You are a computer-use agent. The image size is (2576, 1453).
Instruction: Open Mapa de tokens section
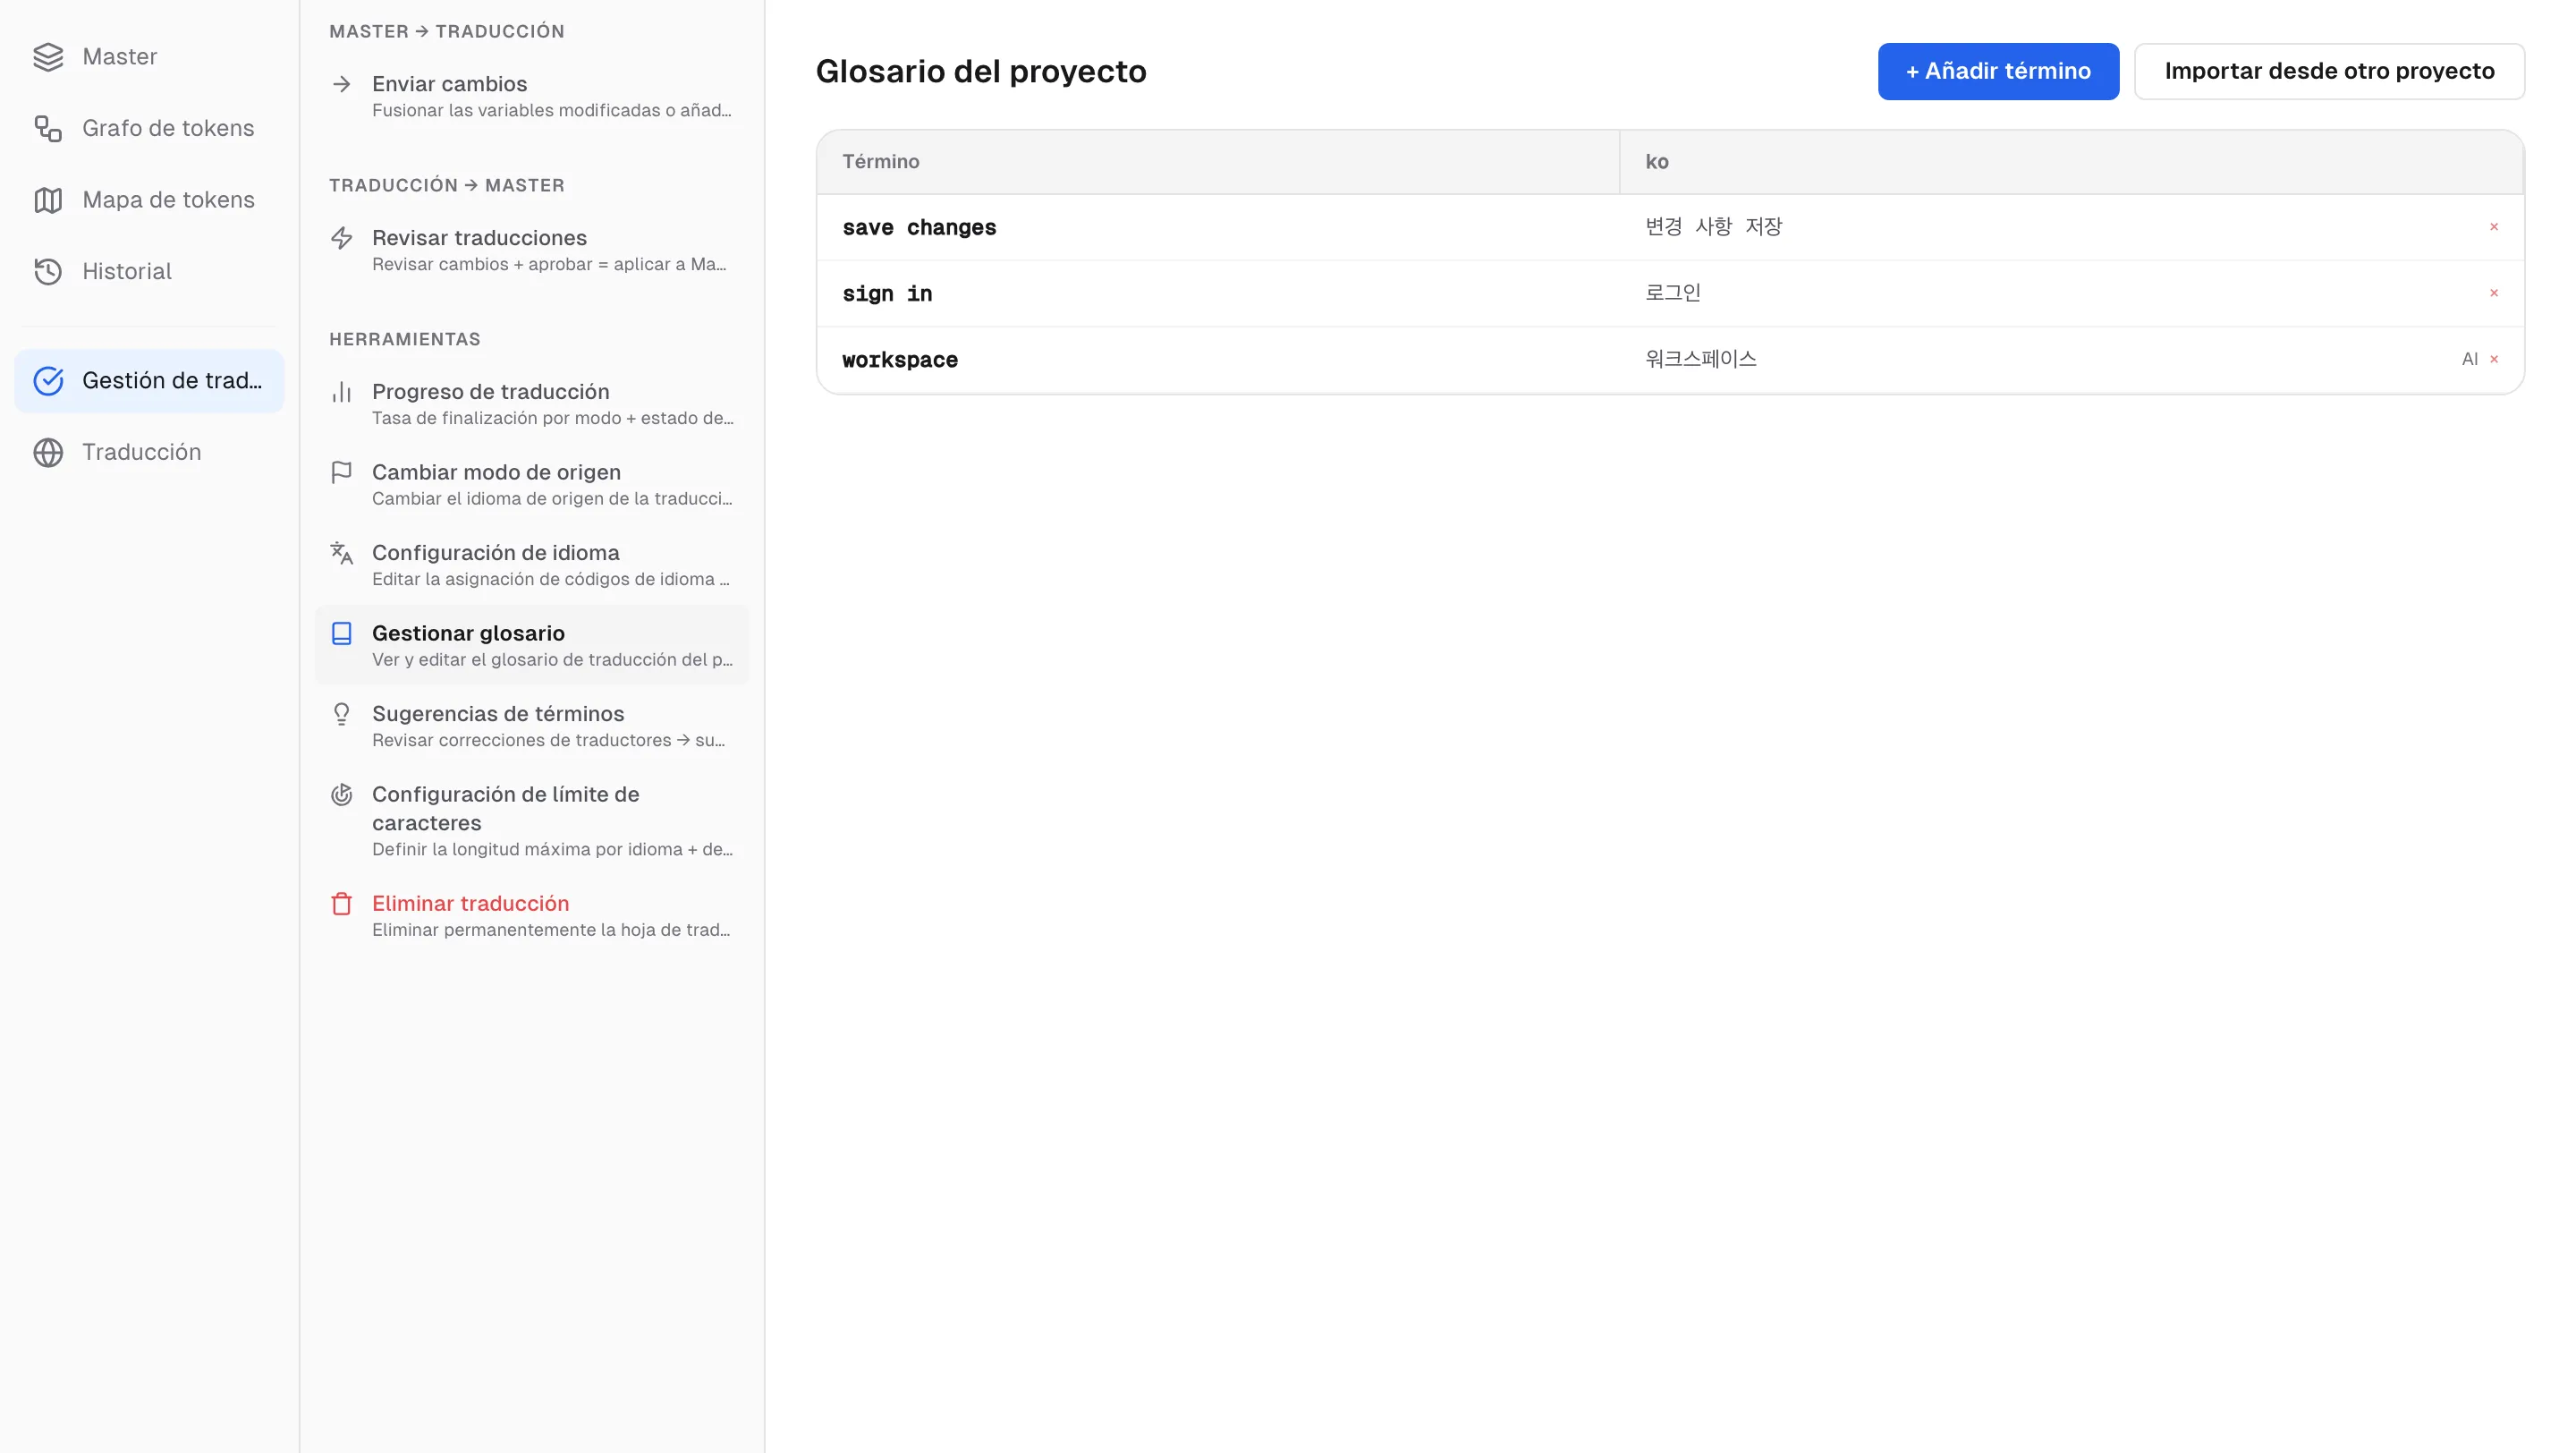(150, 200)
